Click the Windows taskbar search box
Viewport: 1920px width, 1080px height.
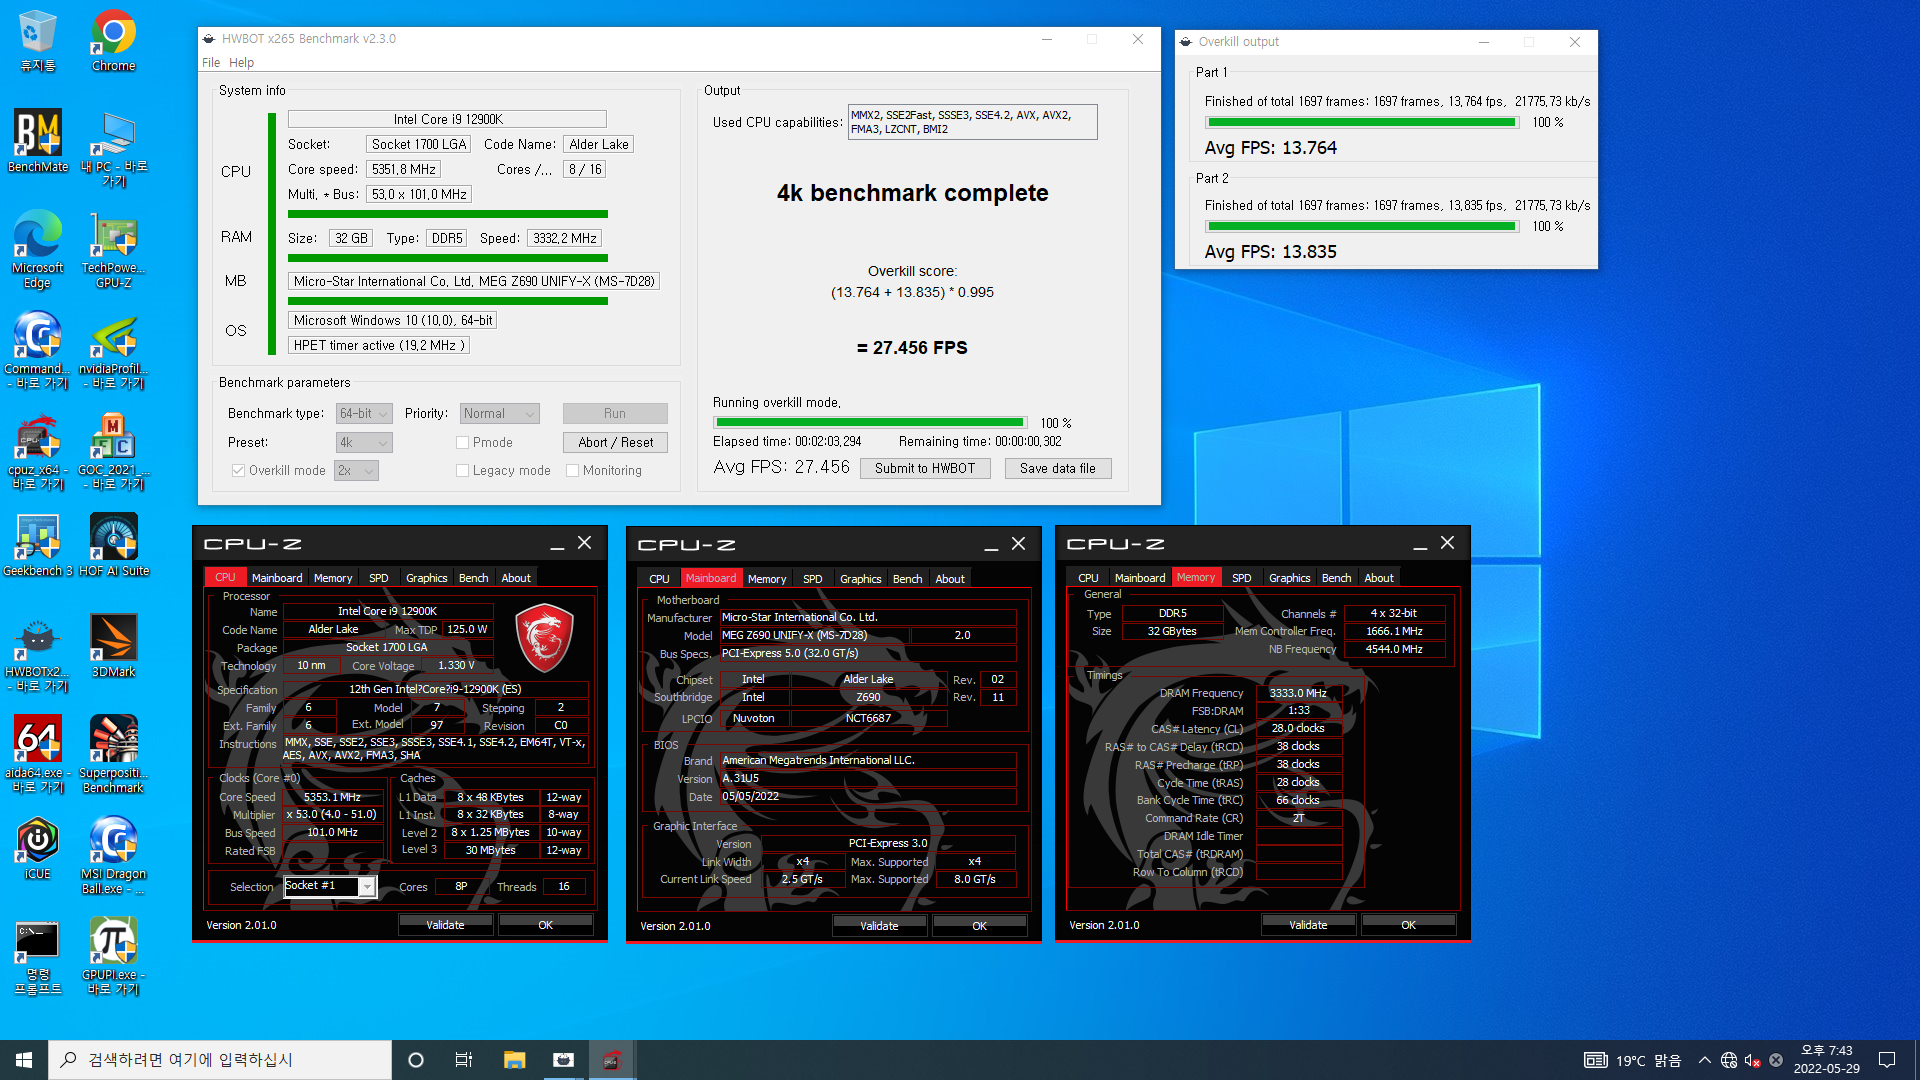[x=220, y=1060]
